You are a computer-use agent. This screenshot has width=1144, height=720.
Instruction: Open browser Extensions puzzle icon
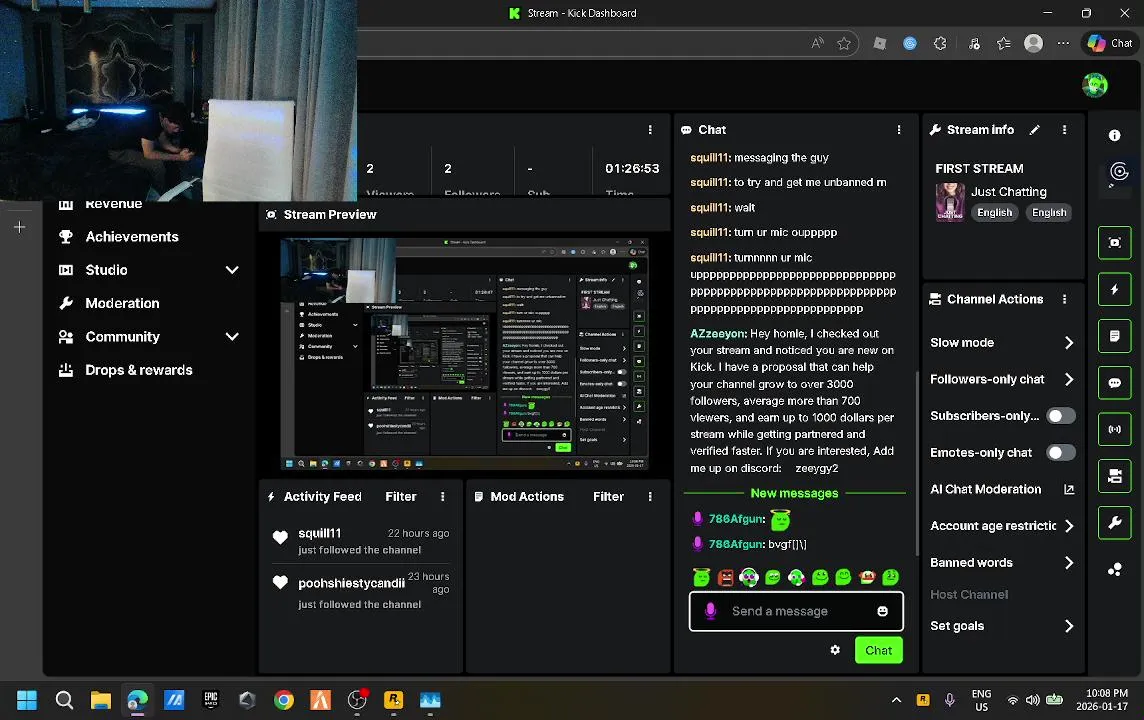tap(940, 43)
